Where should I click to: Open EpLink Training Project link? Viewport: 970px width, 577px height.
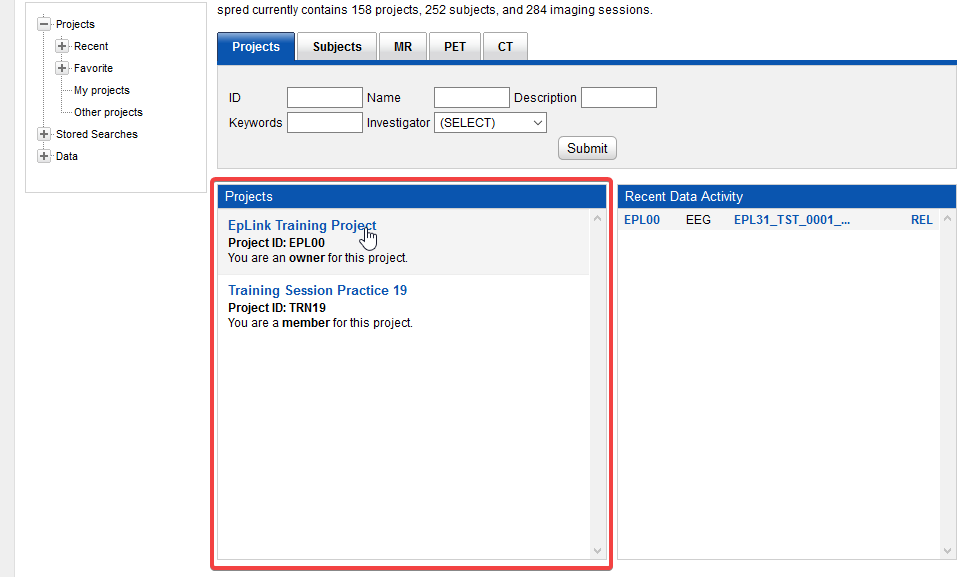[x=301, y=225]
